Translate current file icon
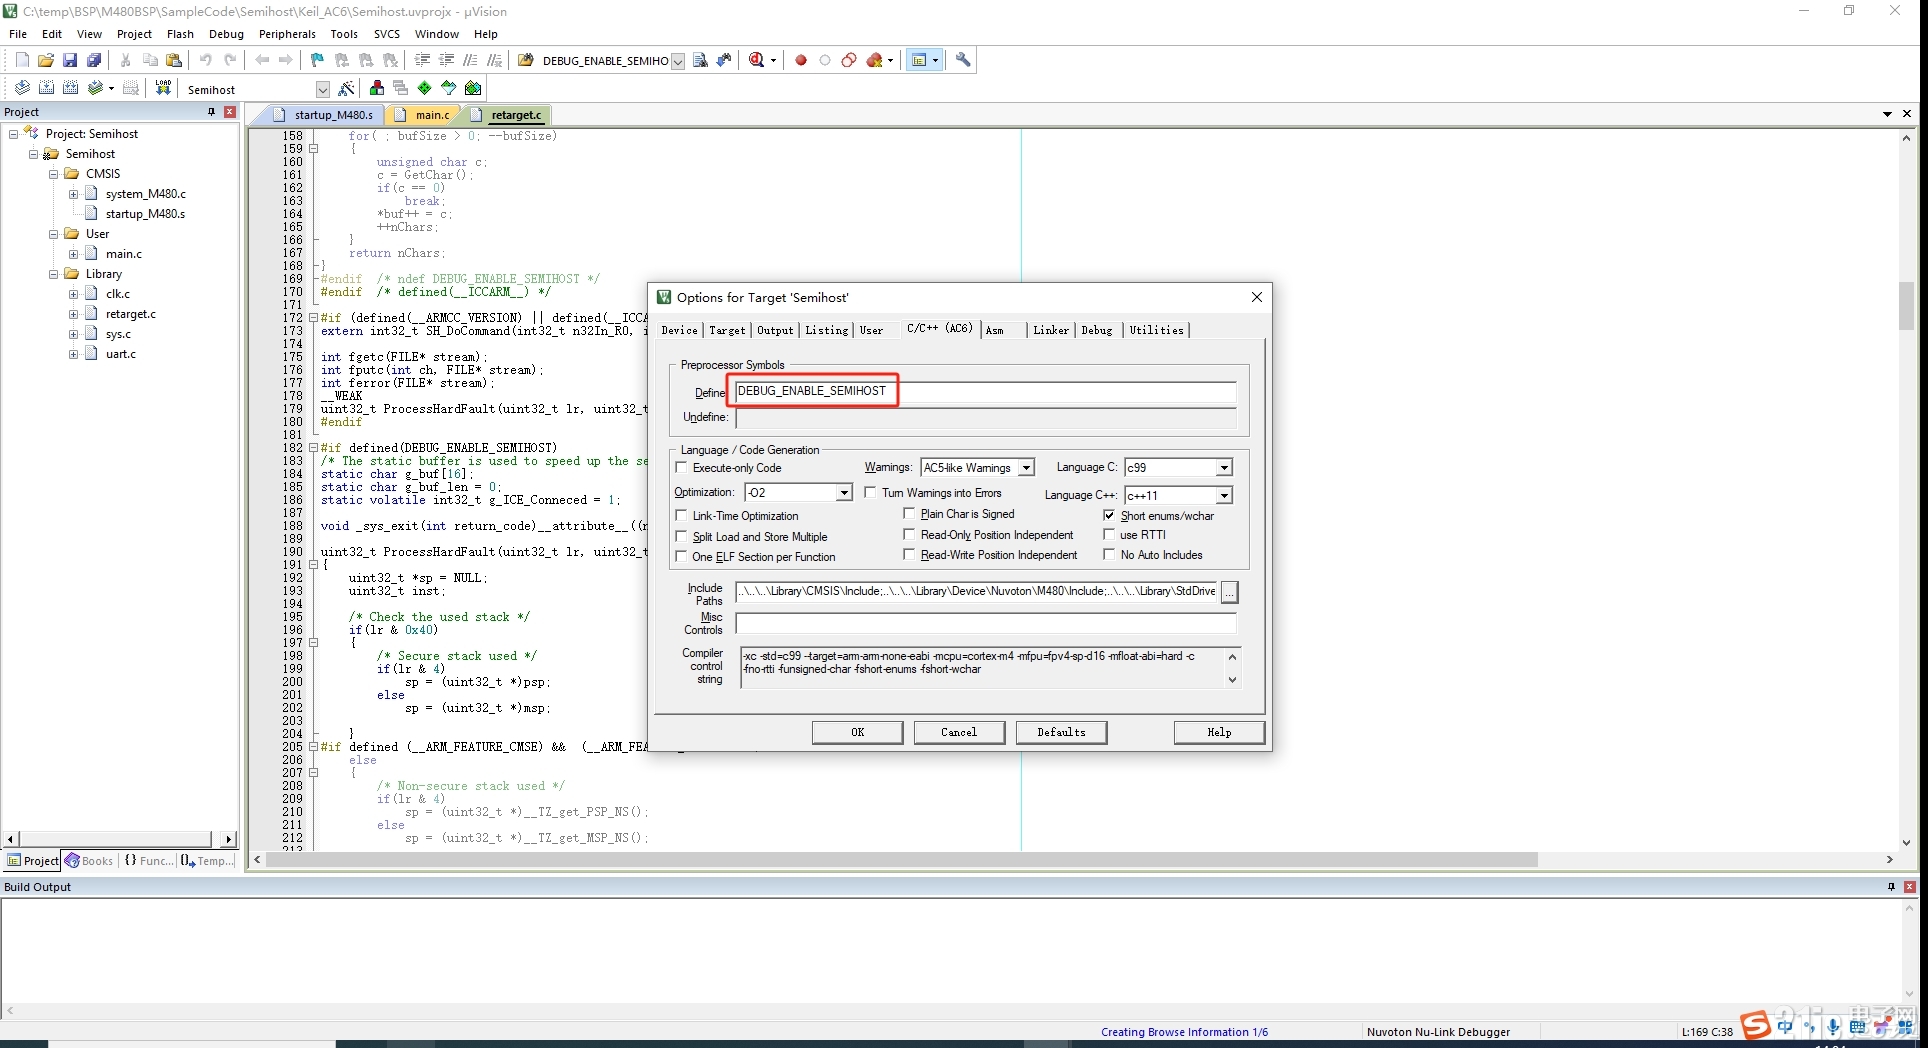Screen dimensions: 1928x1048 (x=22, y=88)
